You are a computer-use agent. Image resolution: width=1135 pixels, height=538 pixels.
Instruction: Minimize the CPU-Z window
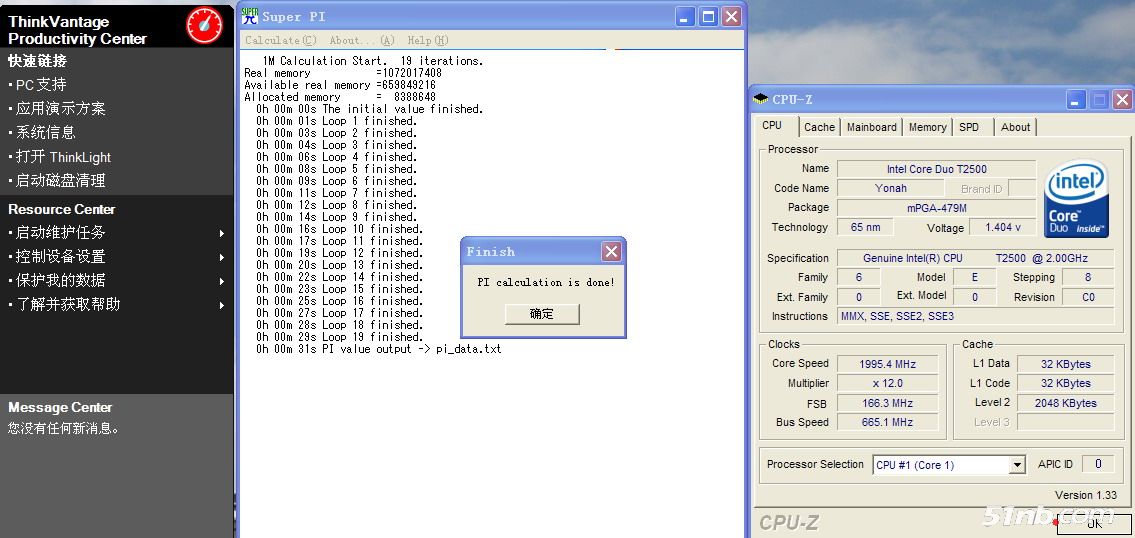(1076, 99)
